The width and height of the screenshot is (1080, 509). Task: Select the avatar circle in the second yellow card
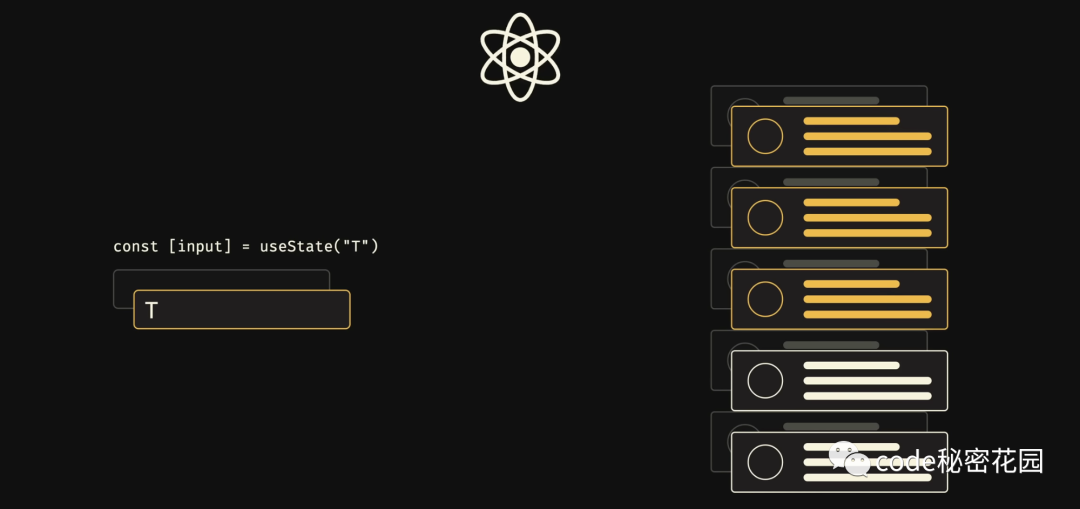tap(765, 217)
